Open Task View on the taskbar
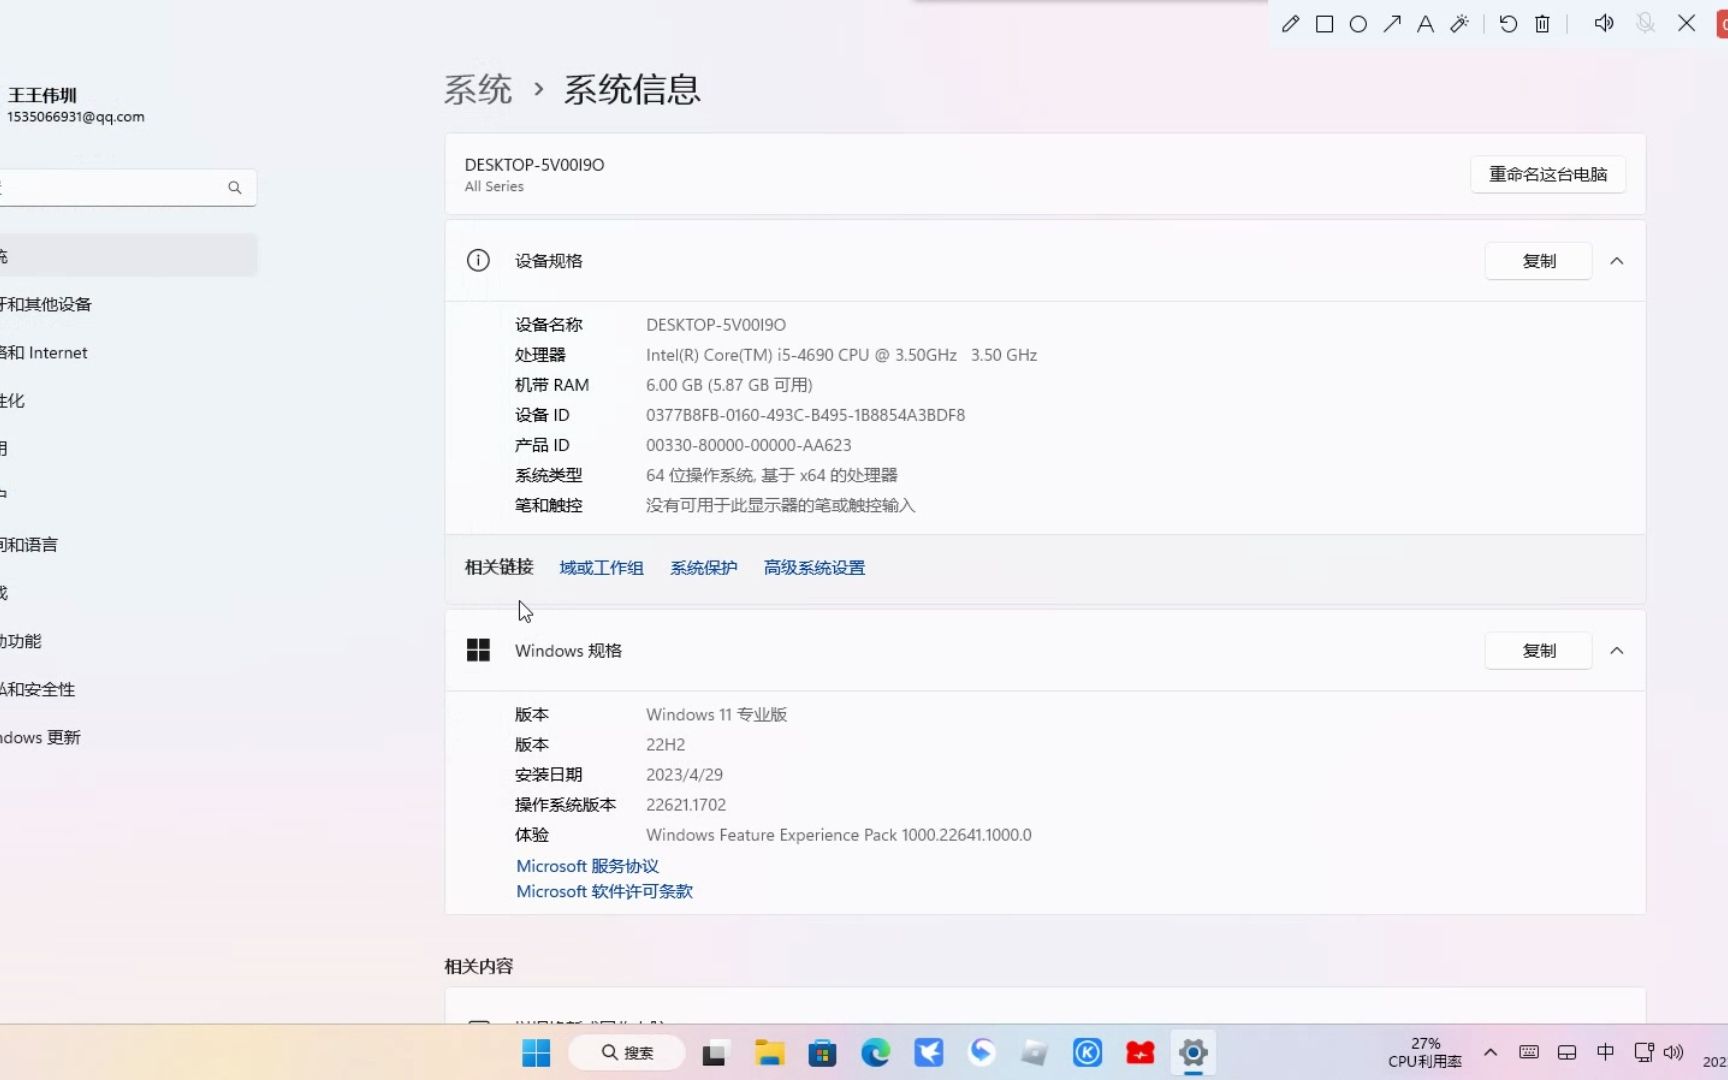The image size is (1728, 1080). coord(714,1053)
